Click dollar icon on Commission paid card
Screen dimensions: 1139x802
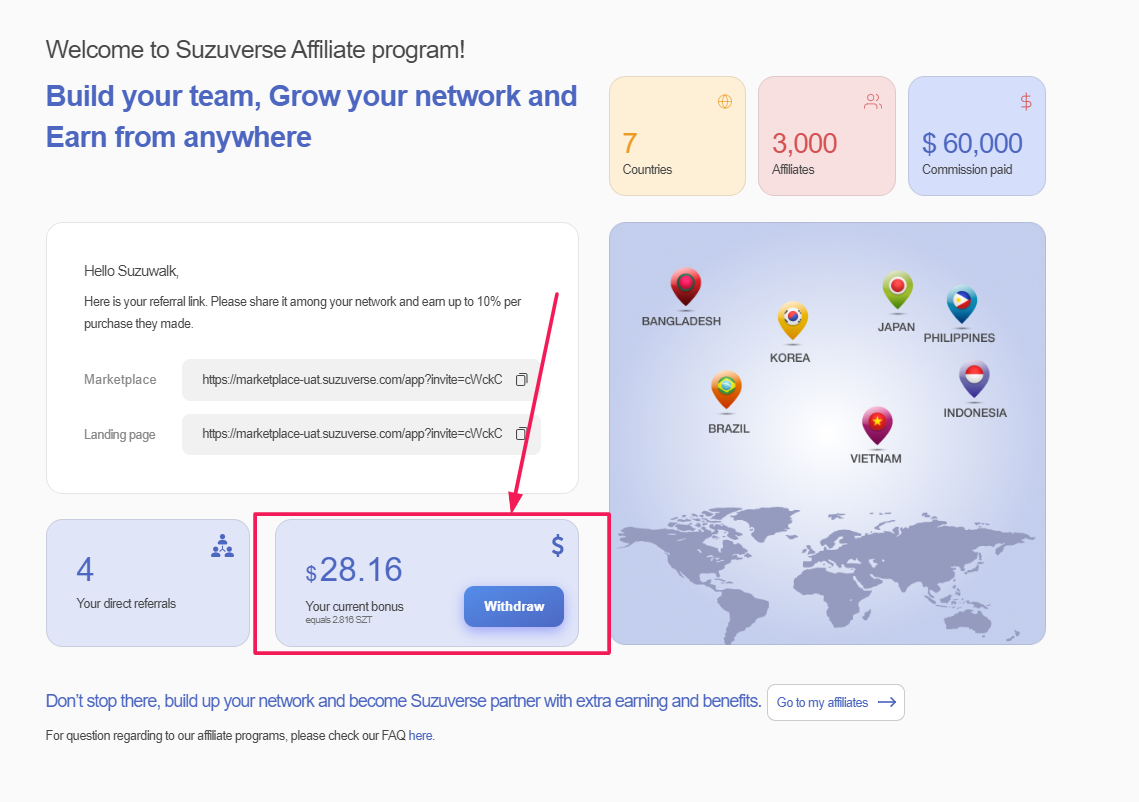click(x=1025, y=101)
